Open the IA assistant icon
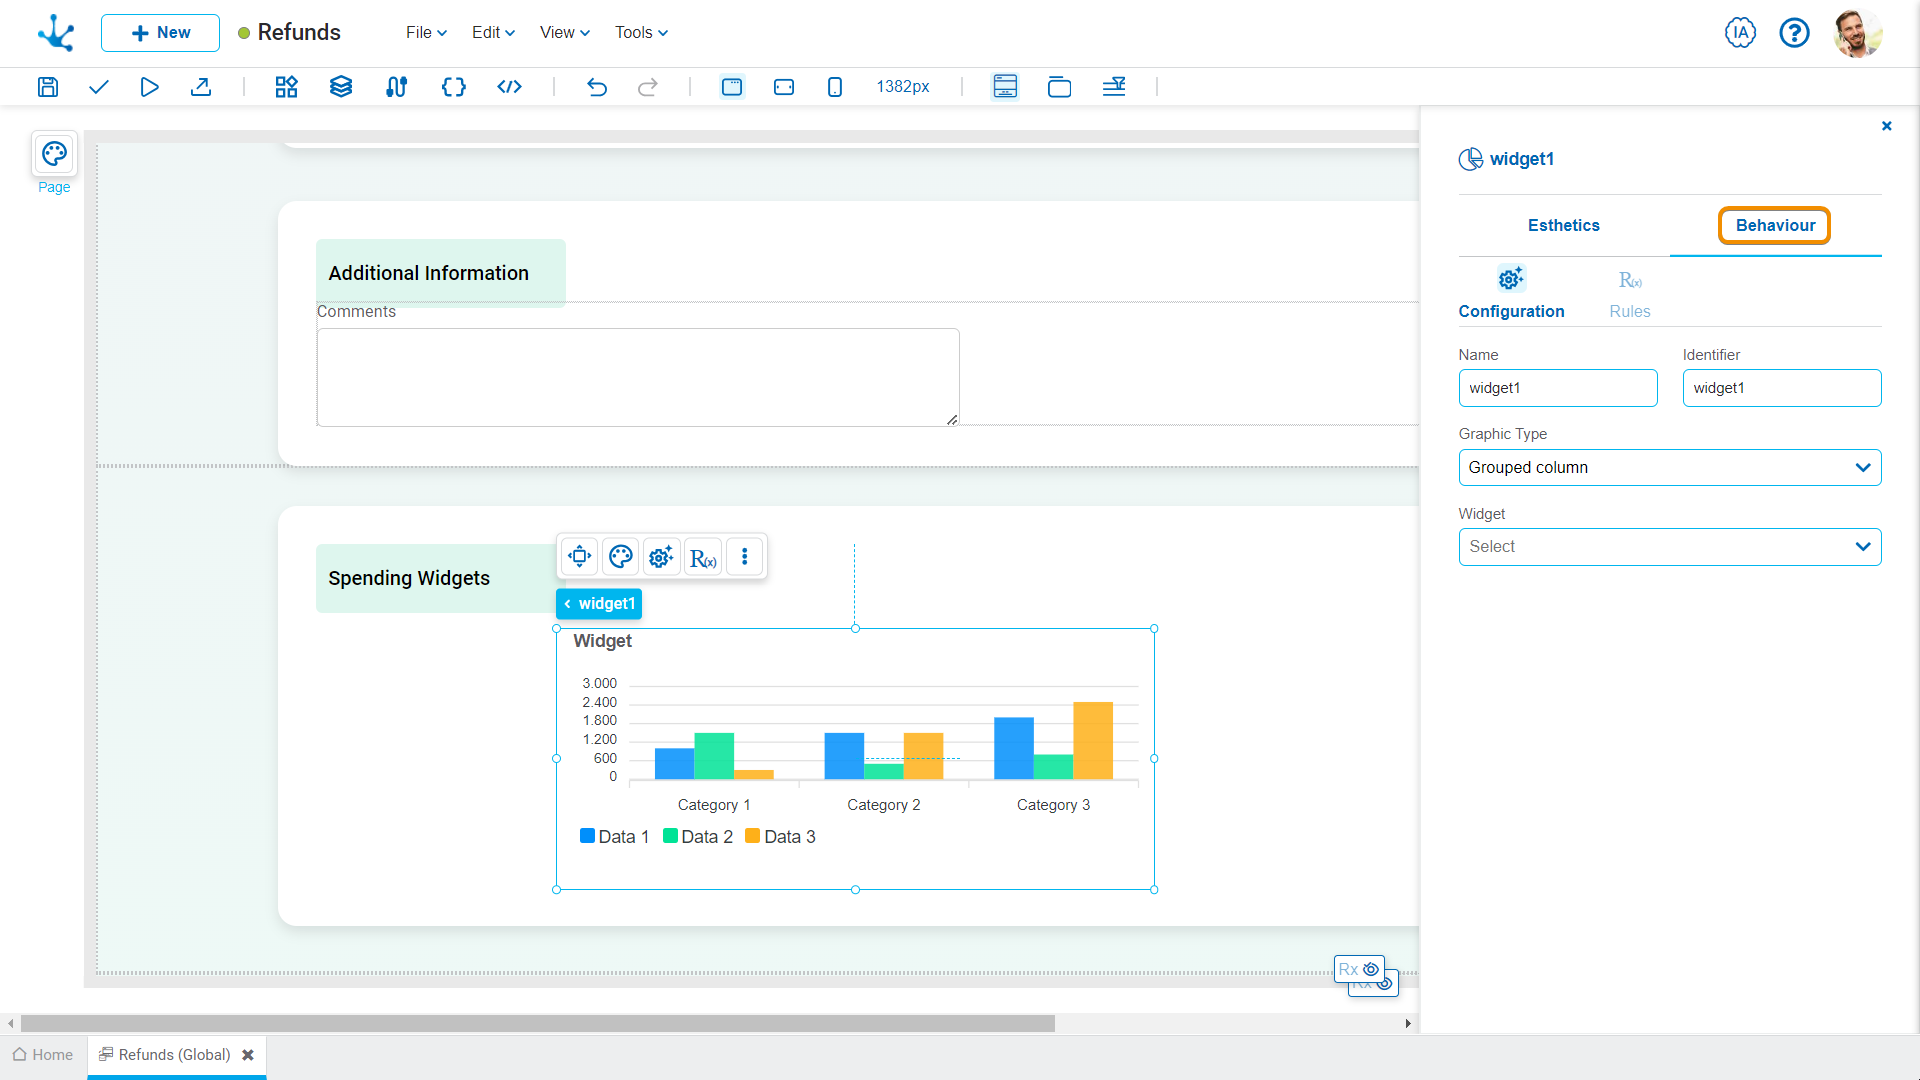1920x1080 pixels. [x=1740, y=33]
